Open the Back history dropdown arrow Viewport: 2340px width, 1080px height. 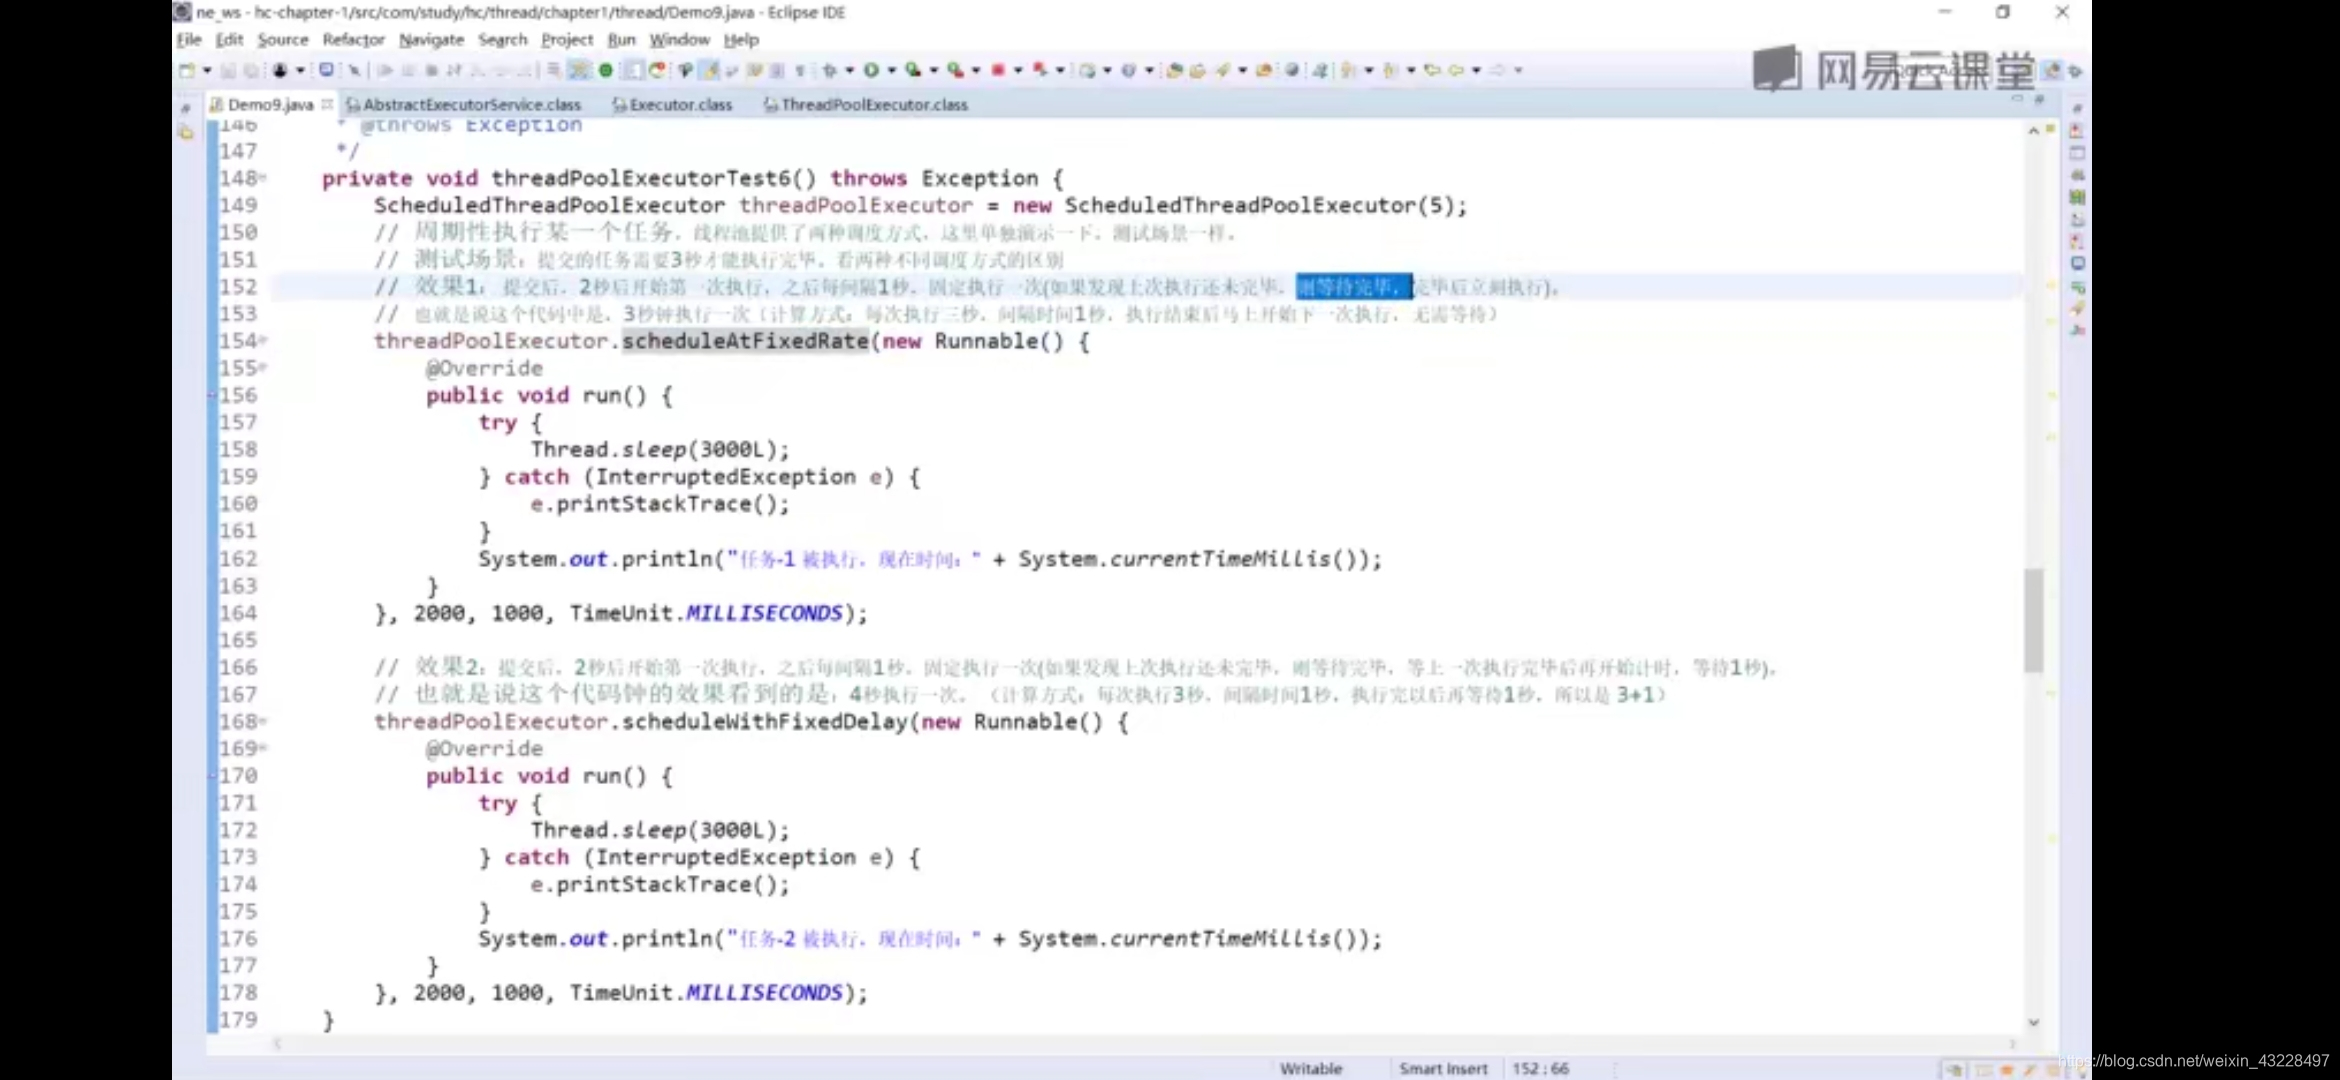1477,70
